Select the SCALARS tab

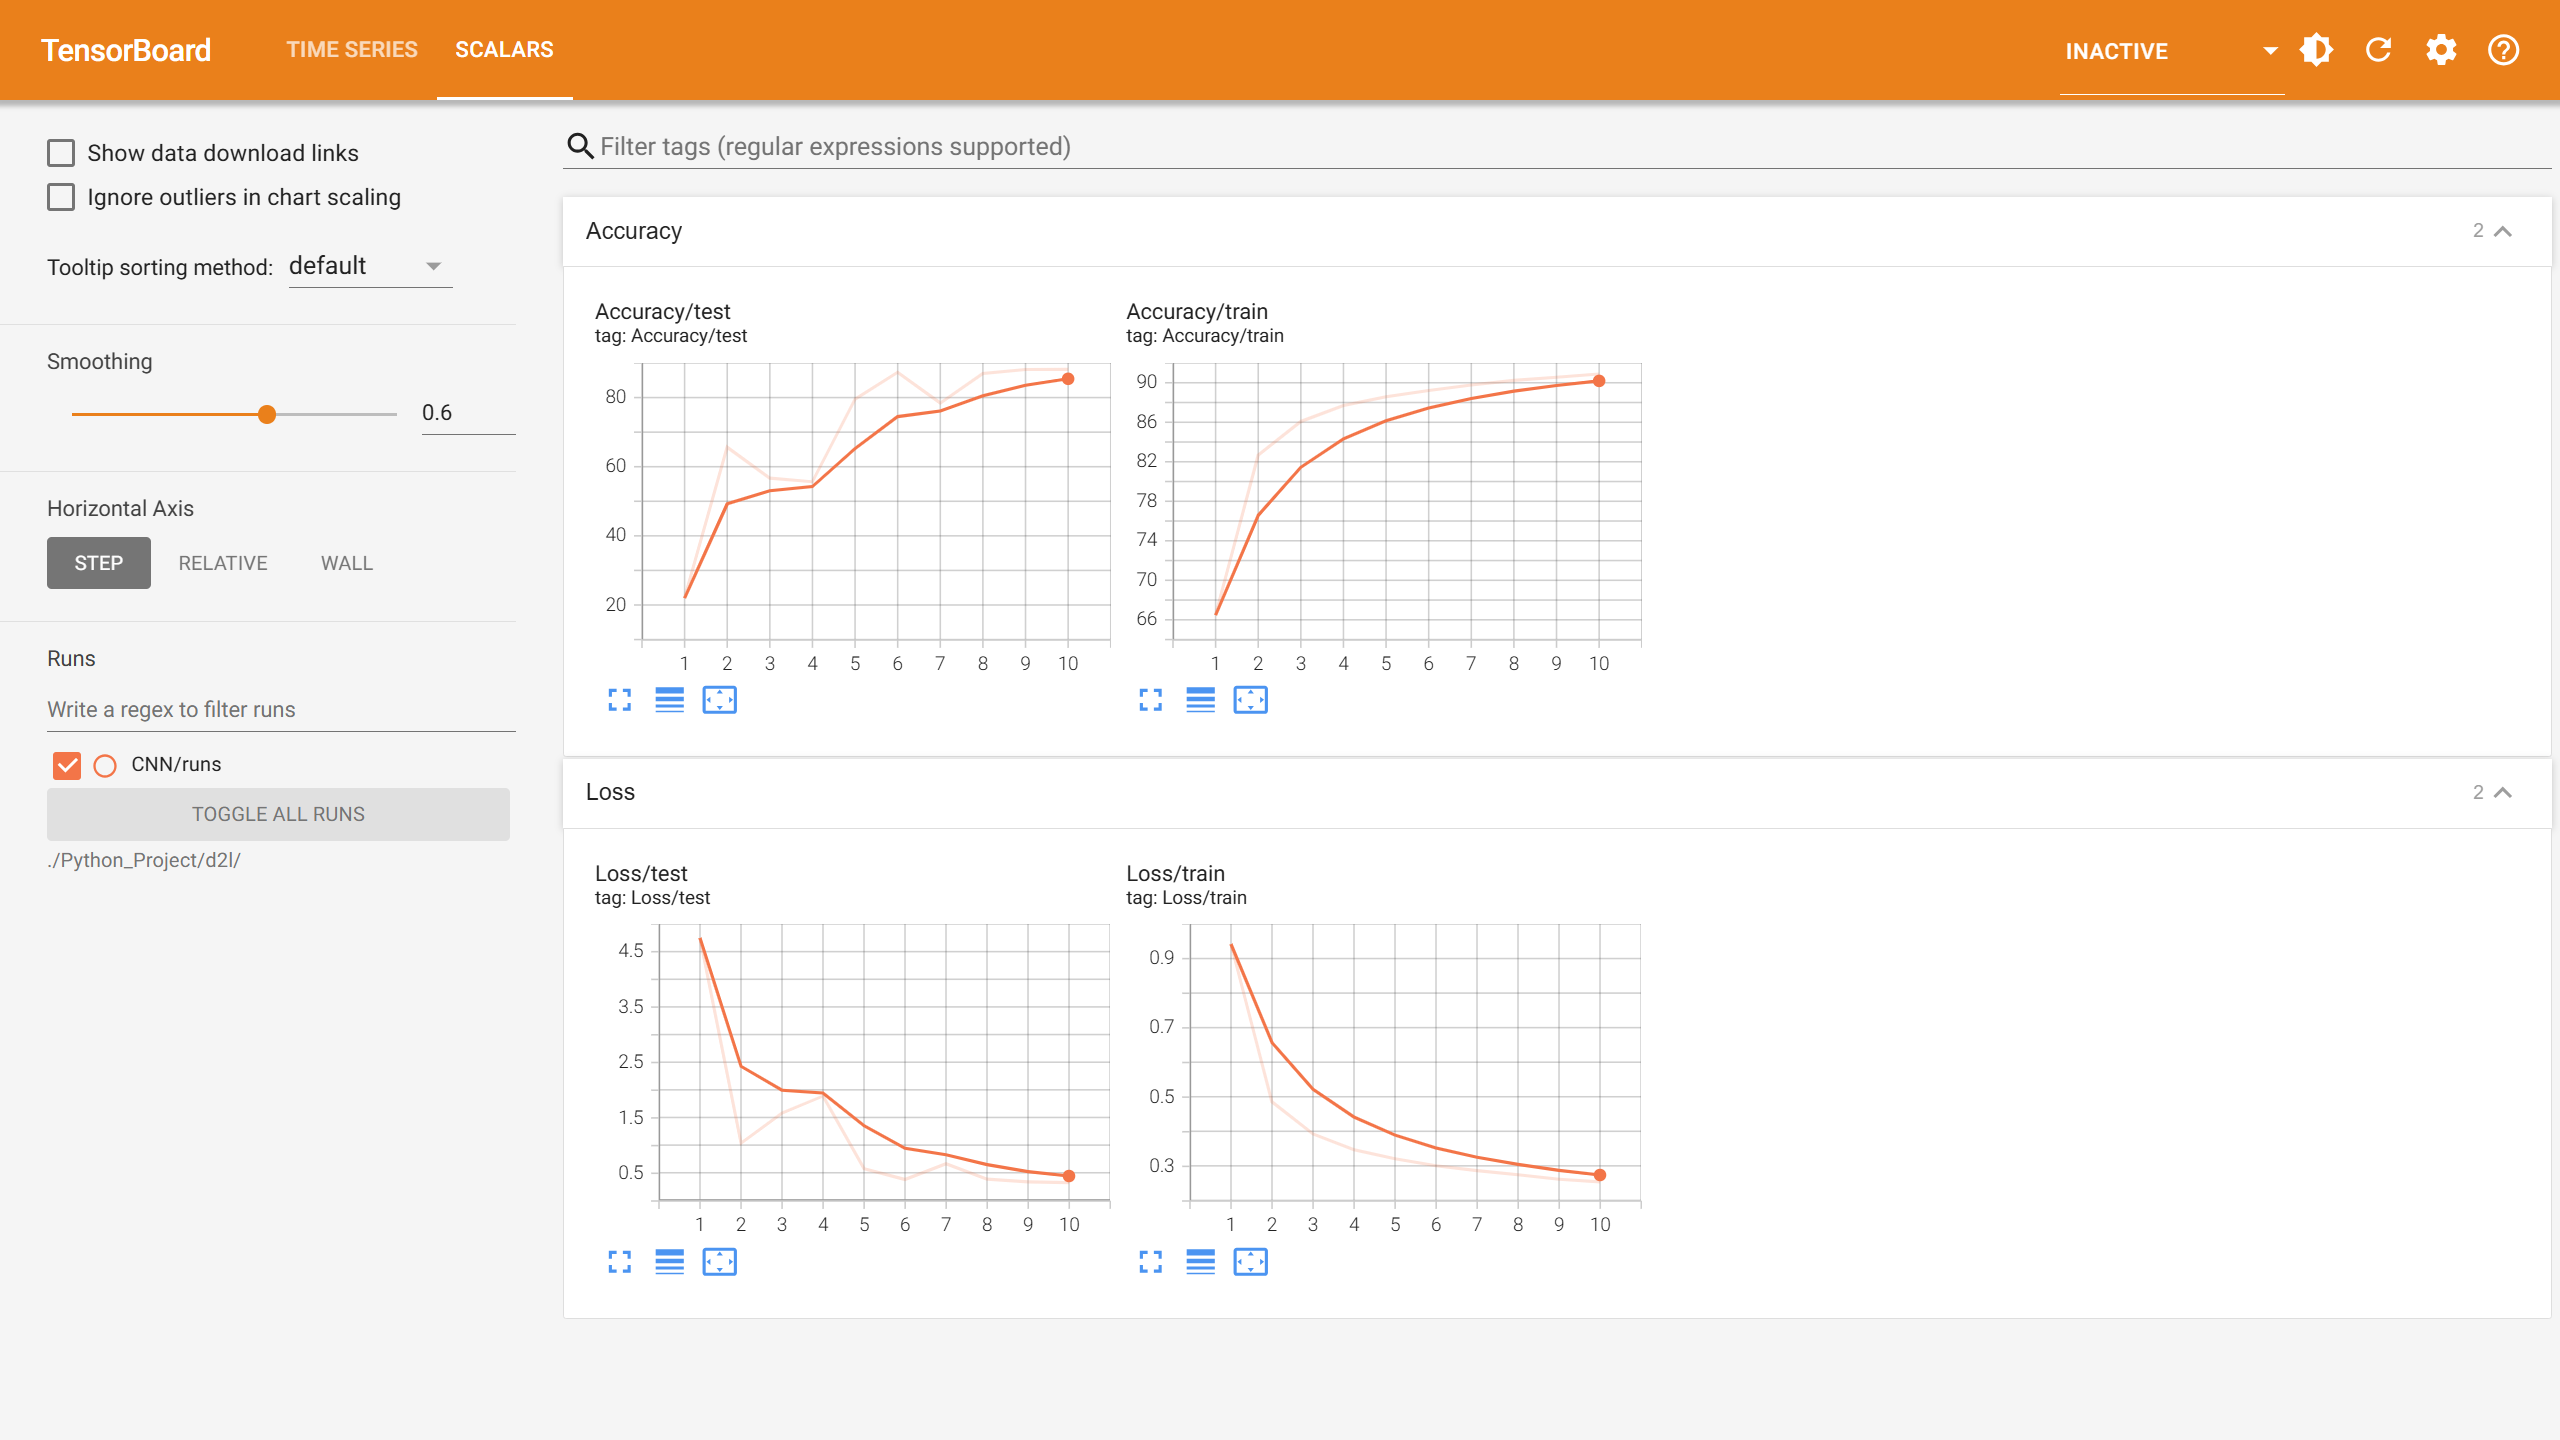point(504,50)
